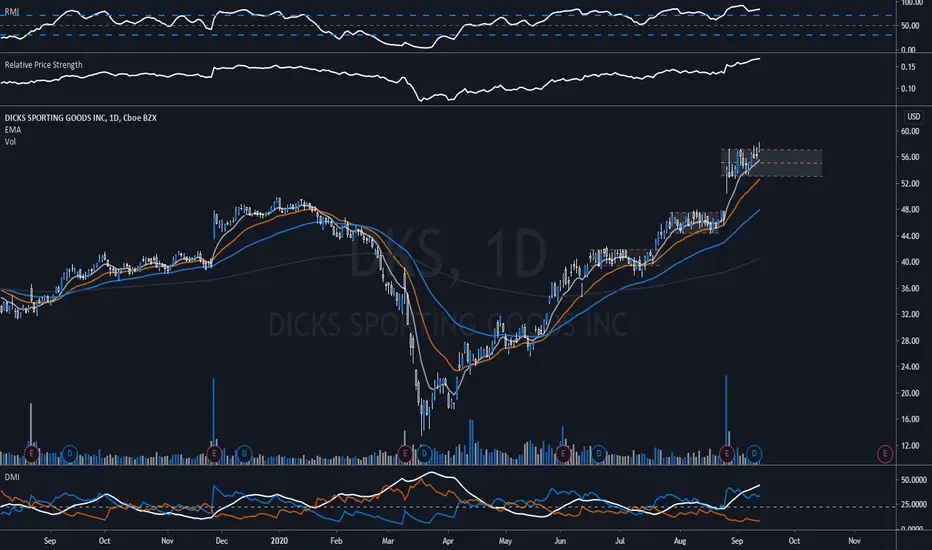Open the earnings marker in late August 2020
This screenshot has width=932, height=550.
click(x=726, y=454)
